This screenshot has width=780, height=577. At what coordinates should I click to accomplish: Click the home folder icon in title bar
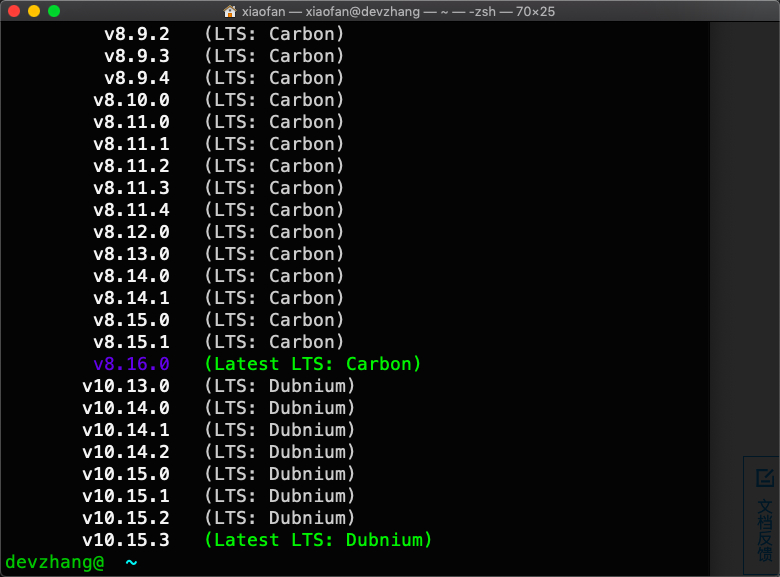tap(230, 11)
